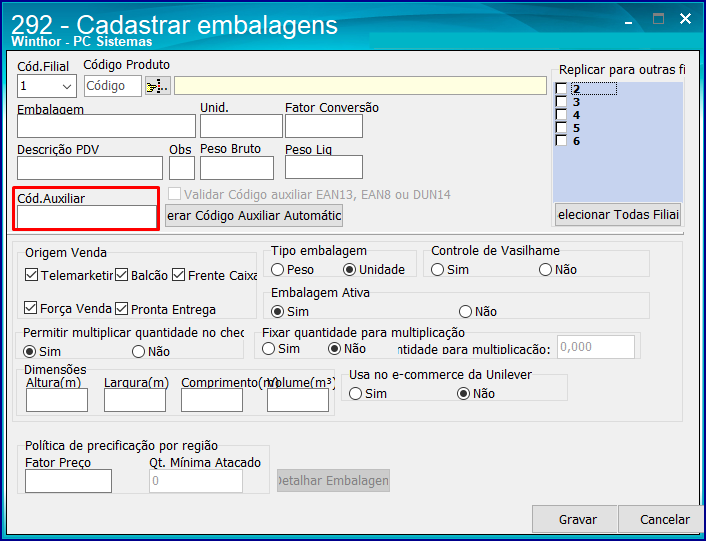Viewport: 706px width, 541px height.
Task: Select Não for Embalagem Ativa
Action: (x=466, y=311)
